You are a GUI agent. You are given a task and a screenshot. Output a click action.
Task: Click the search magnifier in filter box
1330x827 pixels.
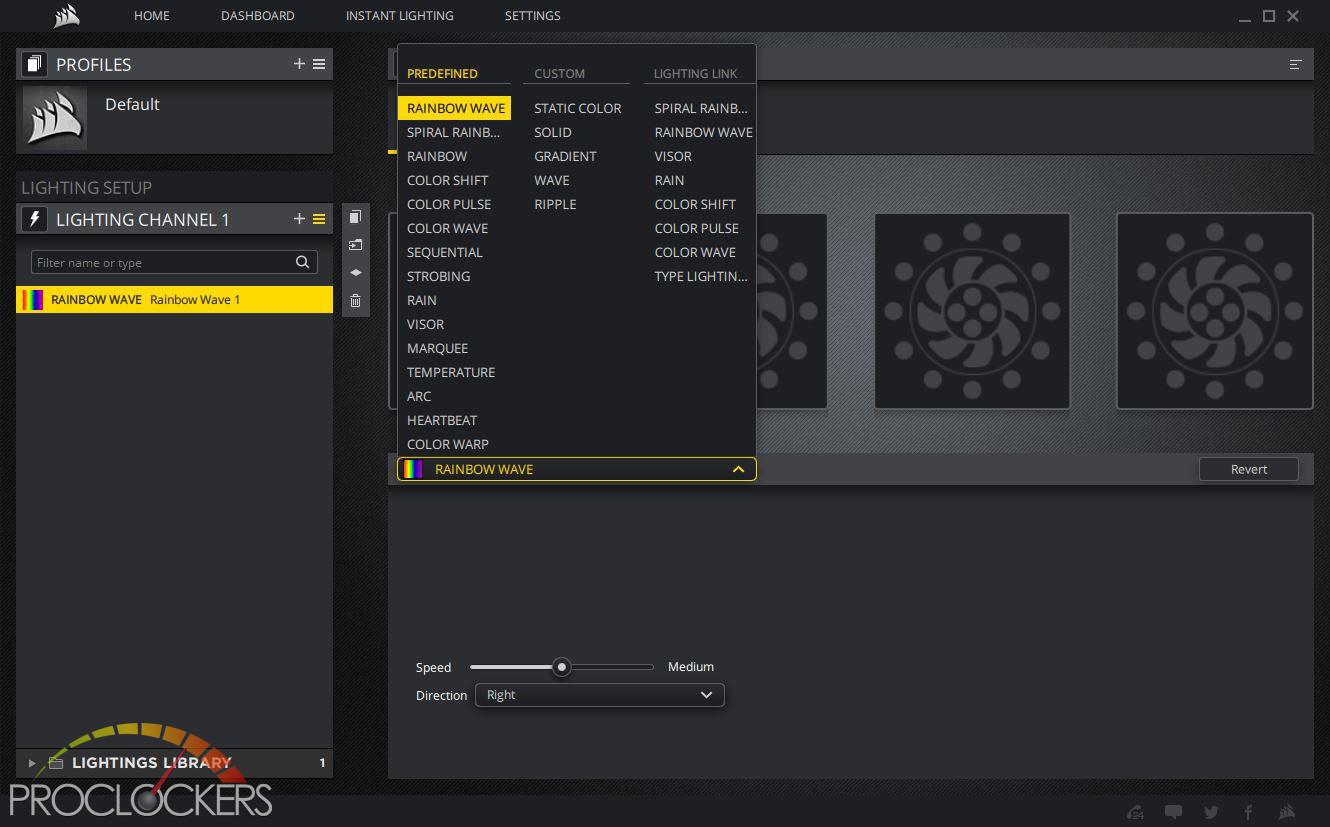(x=302, y=262)
